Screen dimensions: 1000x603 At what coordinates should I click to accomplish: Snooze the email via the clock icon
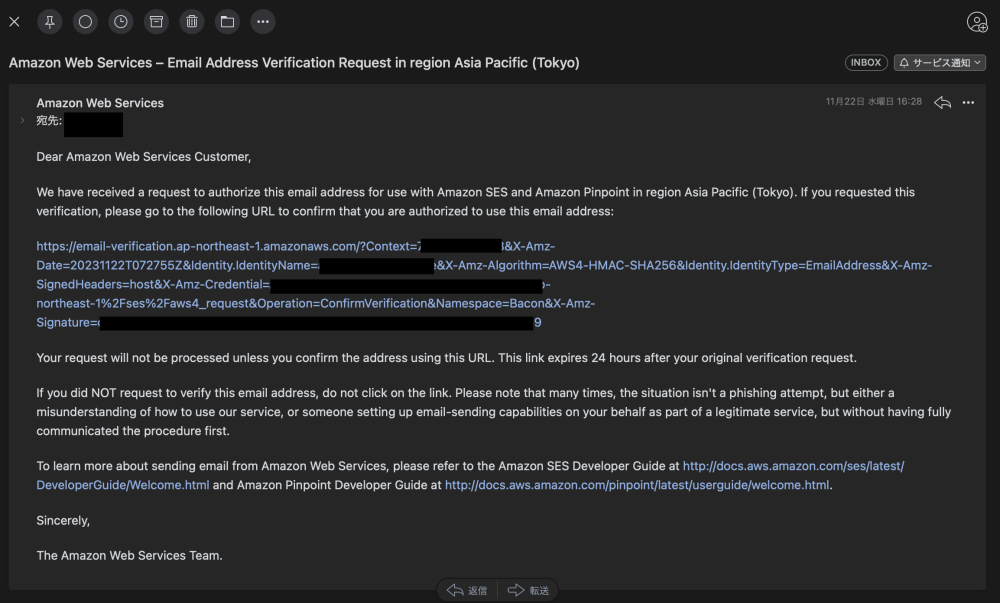click(x=121, y=22)
